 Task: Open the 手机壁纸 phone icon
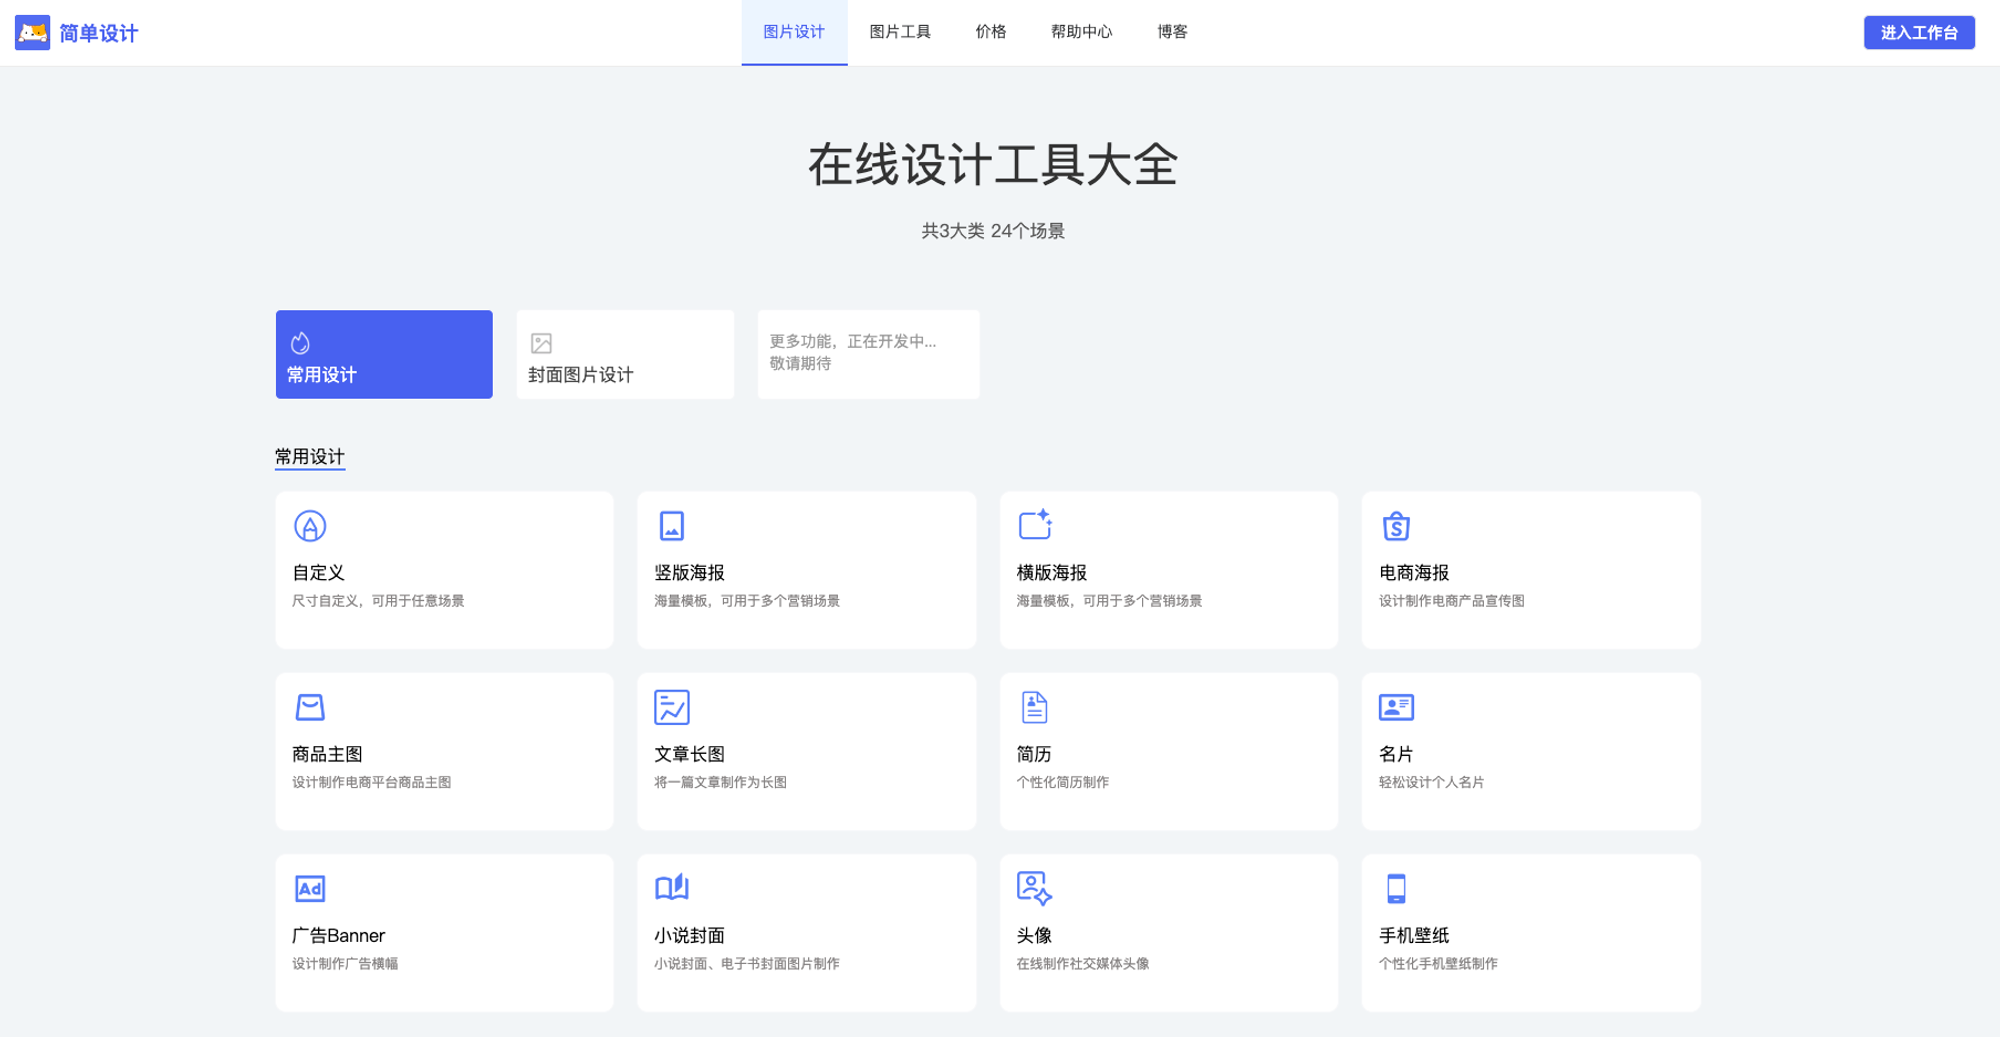1396,888
